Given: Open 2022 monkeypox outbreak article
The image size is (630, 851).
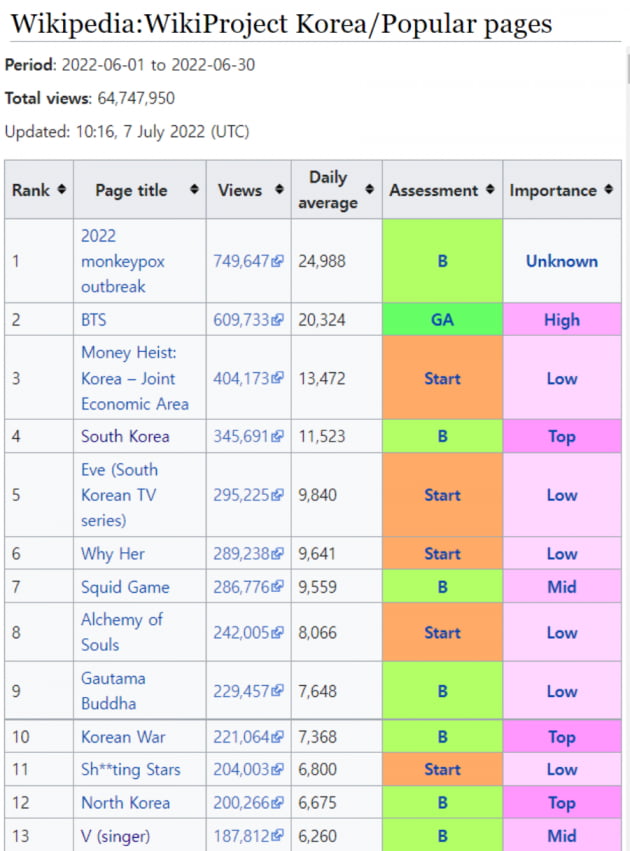Looking at the screenshot, I should click(123, 261).
